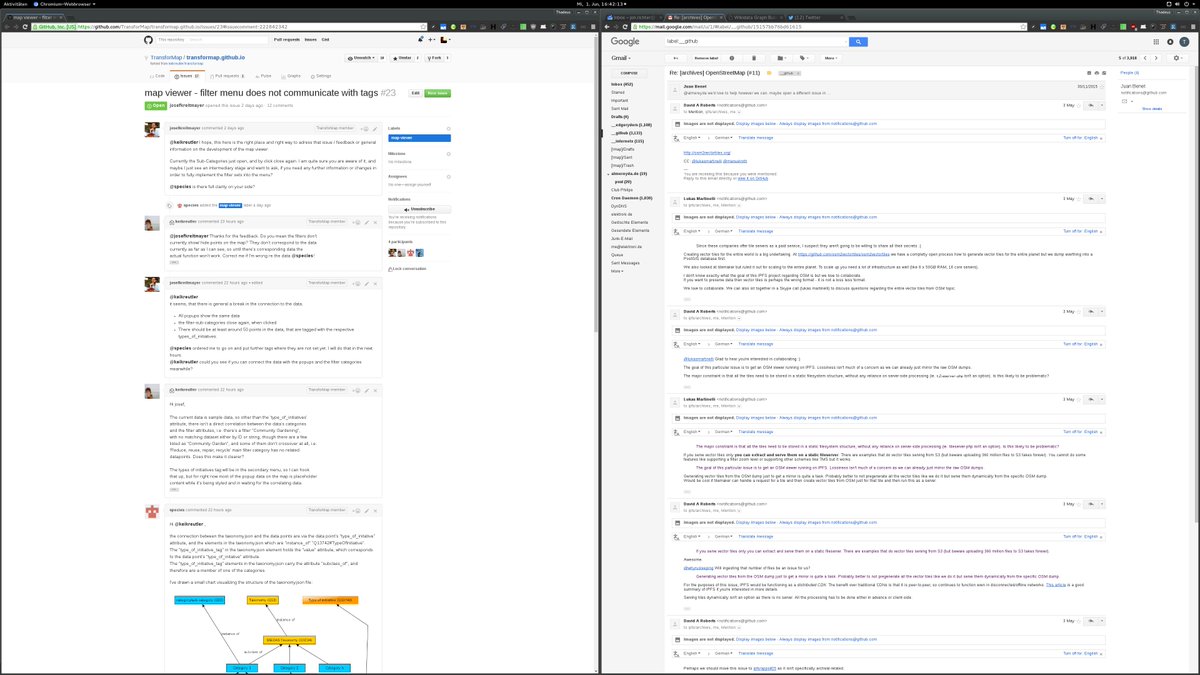Bookmark the GitHub page with the star icon
The image size is (1200, 675).
coord(423,26)
